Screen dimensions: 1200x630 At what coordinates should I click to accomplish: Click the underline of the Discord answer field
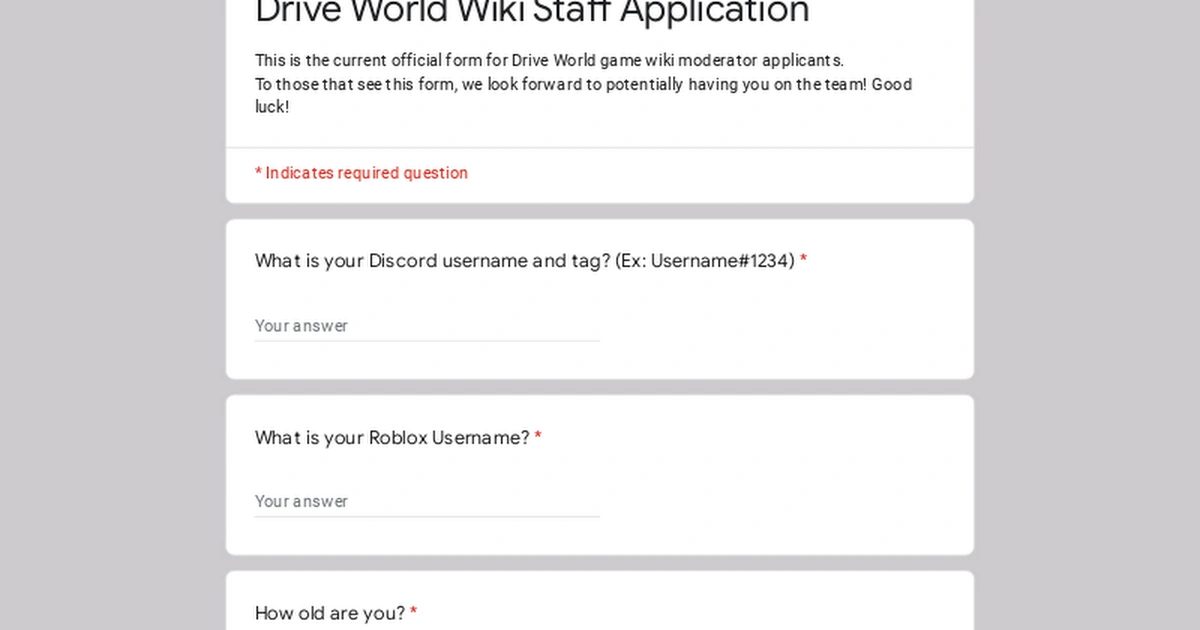tap(426, 341)
